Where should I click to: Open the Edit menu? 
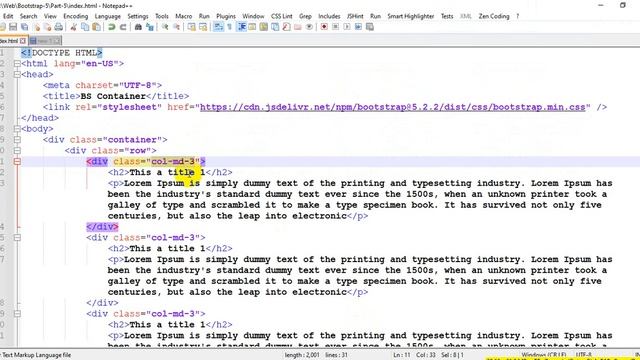point(8,16)
